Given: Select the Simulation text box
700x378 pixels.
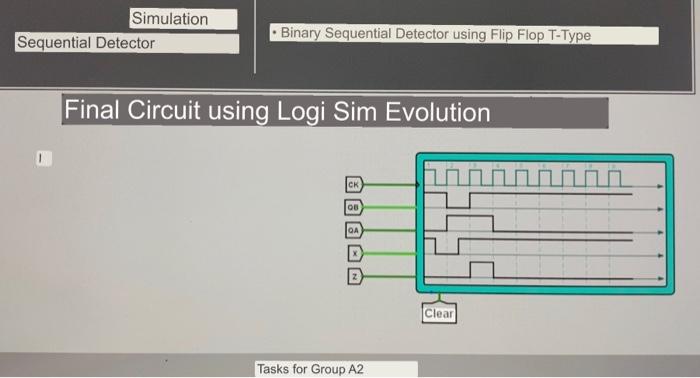Looking at the screenshot, I should click(183, 19).
